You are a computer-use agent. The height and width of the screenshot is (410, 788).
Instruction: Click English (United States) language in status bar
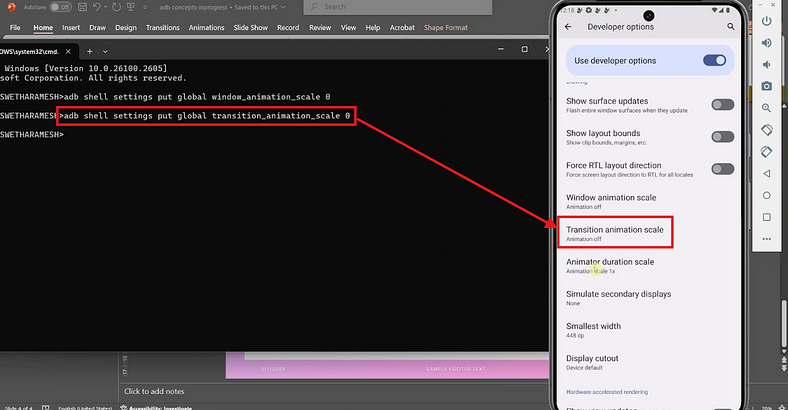pos(85,407)
